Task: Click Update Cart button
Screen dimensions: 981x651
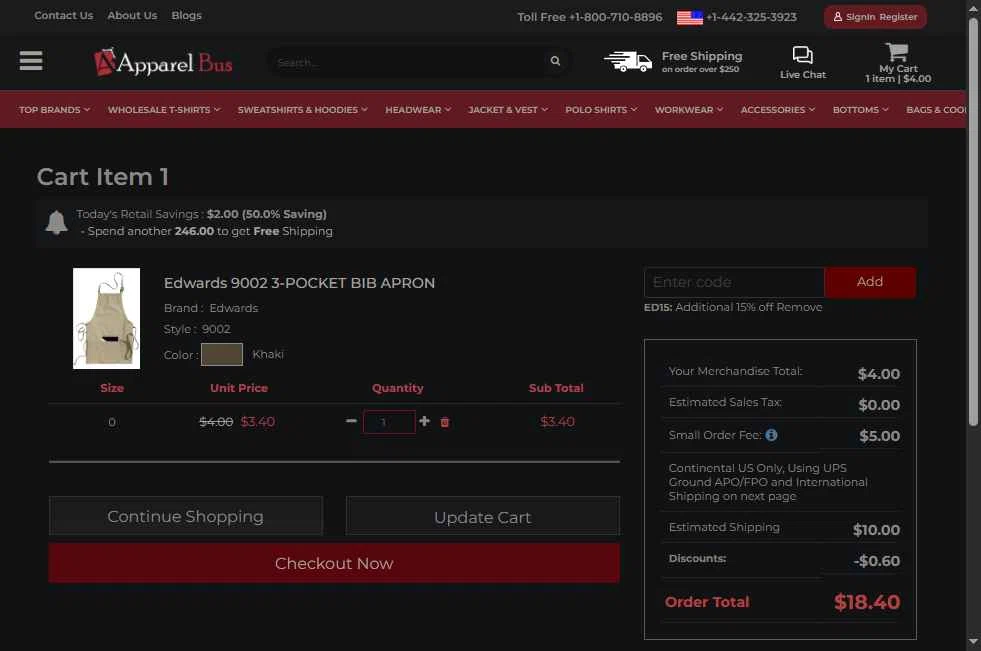Action: pyautogui.click(x=482, y=517)
